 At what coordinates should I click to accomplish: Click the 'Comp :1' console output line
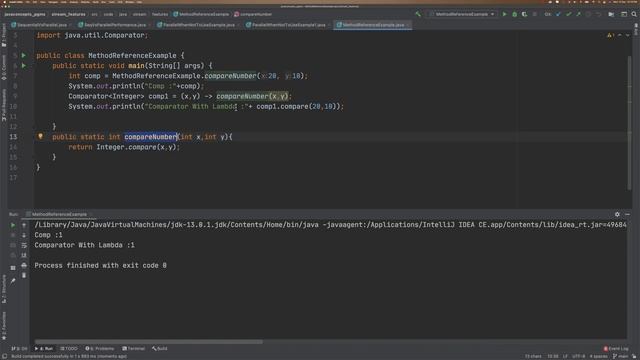coord(49,235)
